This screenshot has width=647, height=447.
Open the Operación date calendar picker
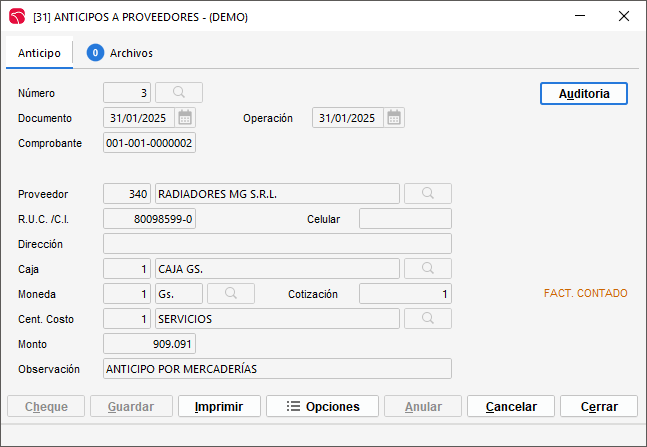pos(394,118)
